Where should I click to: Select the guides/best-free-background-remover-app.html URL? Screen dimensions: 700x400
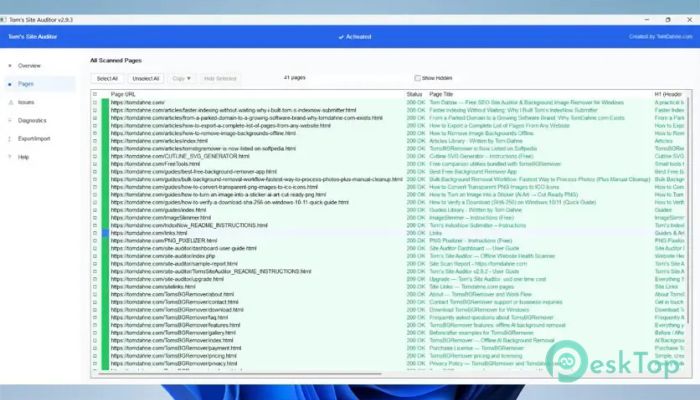coord(194,171)
